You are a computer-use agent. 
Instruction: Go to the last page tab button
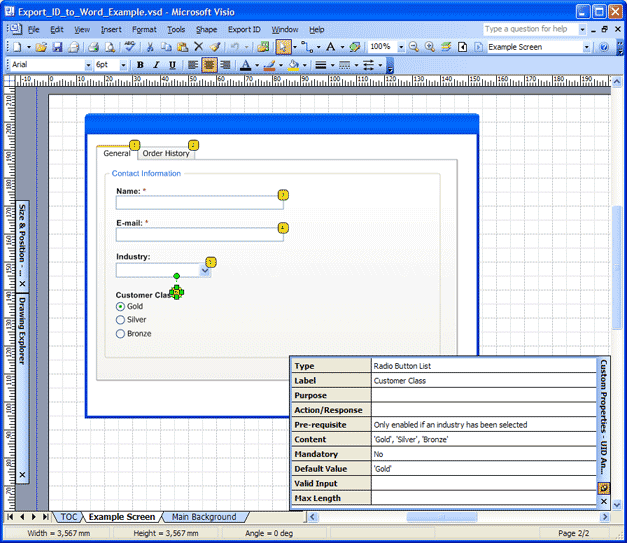(x=46, y=517)
